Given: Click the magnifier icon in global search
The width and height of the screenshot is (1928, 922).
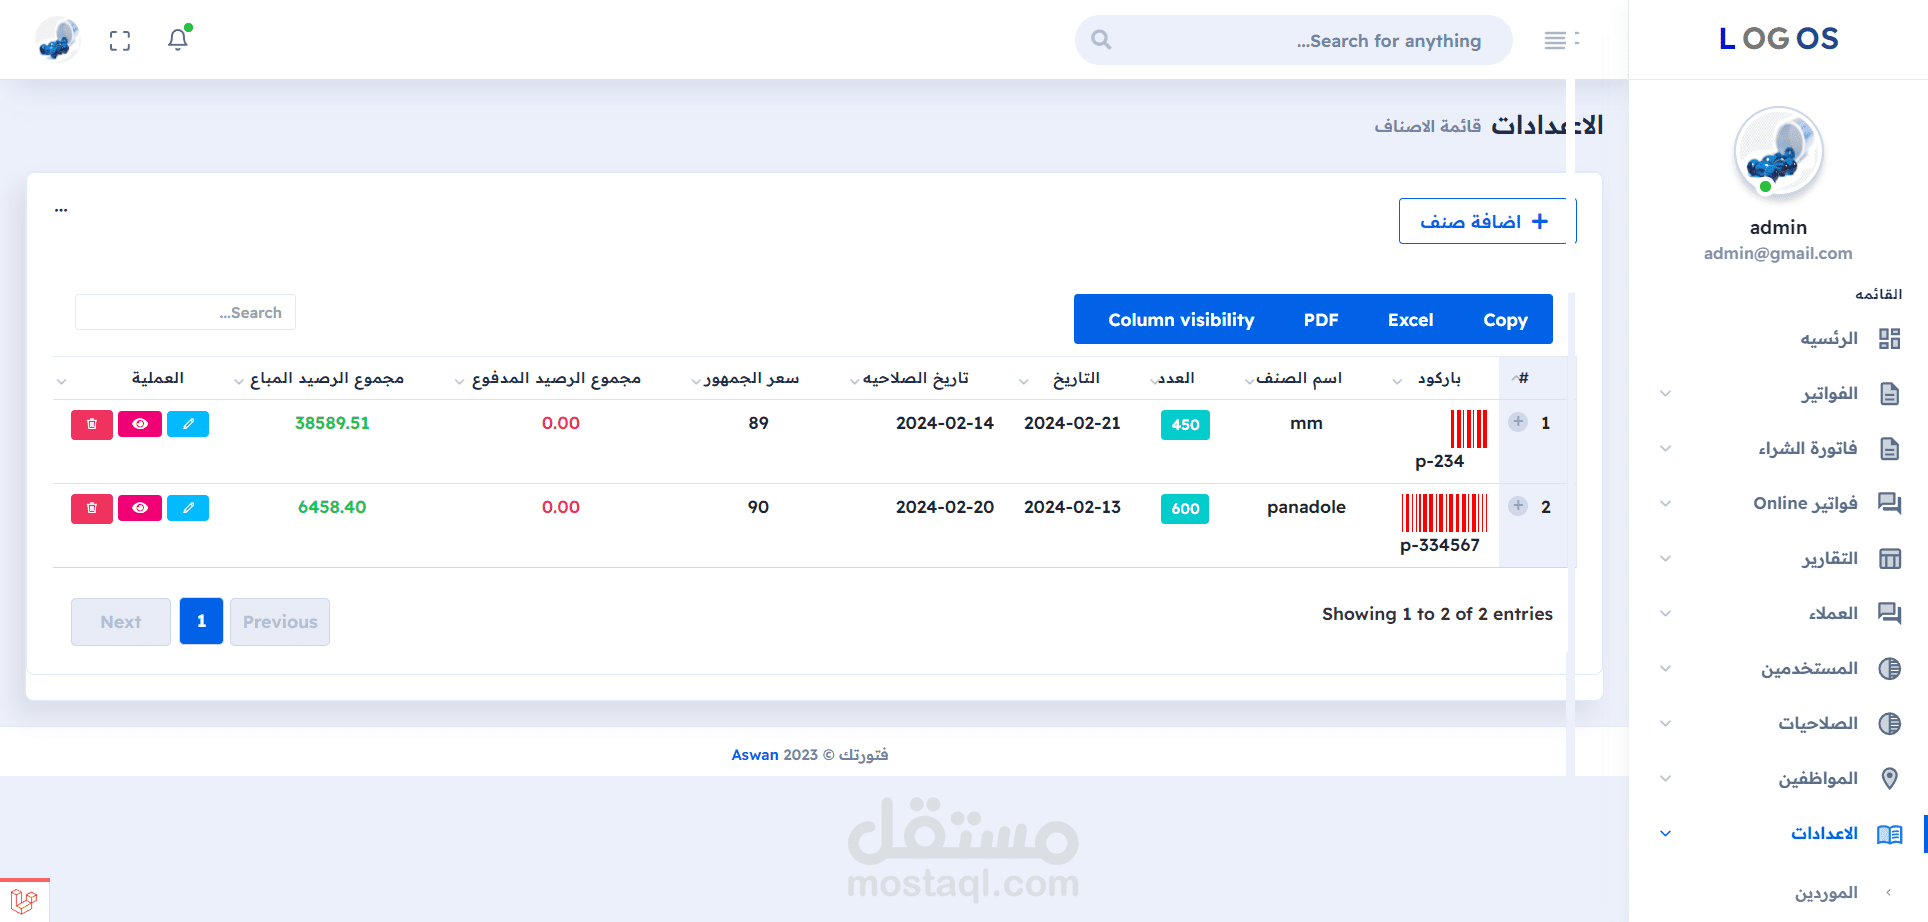Looking at the screenshot, I should [1101, 40].
